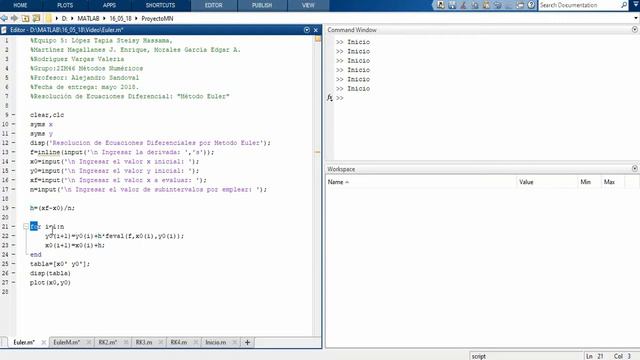This screenshot has height=360, width=640.
Task: Switch to the RK3.m editor tab
Action: click(x=144, y=342)
